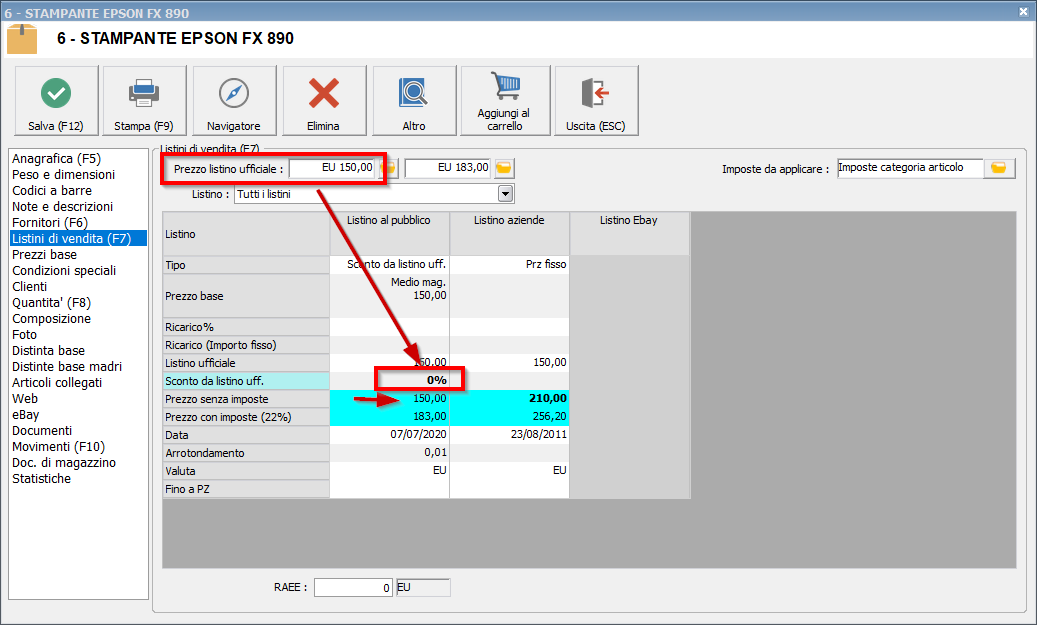Click the Salva (F12) green checkmark button
Screen dimensions: 1037x625
click(56, 101)
